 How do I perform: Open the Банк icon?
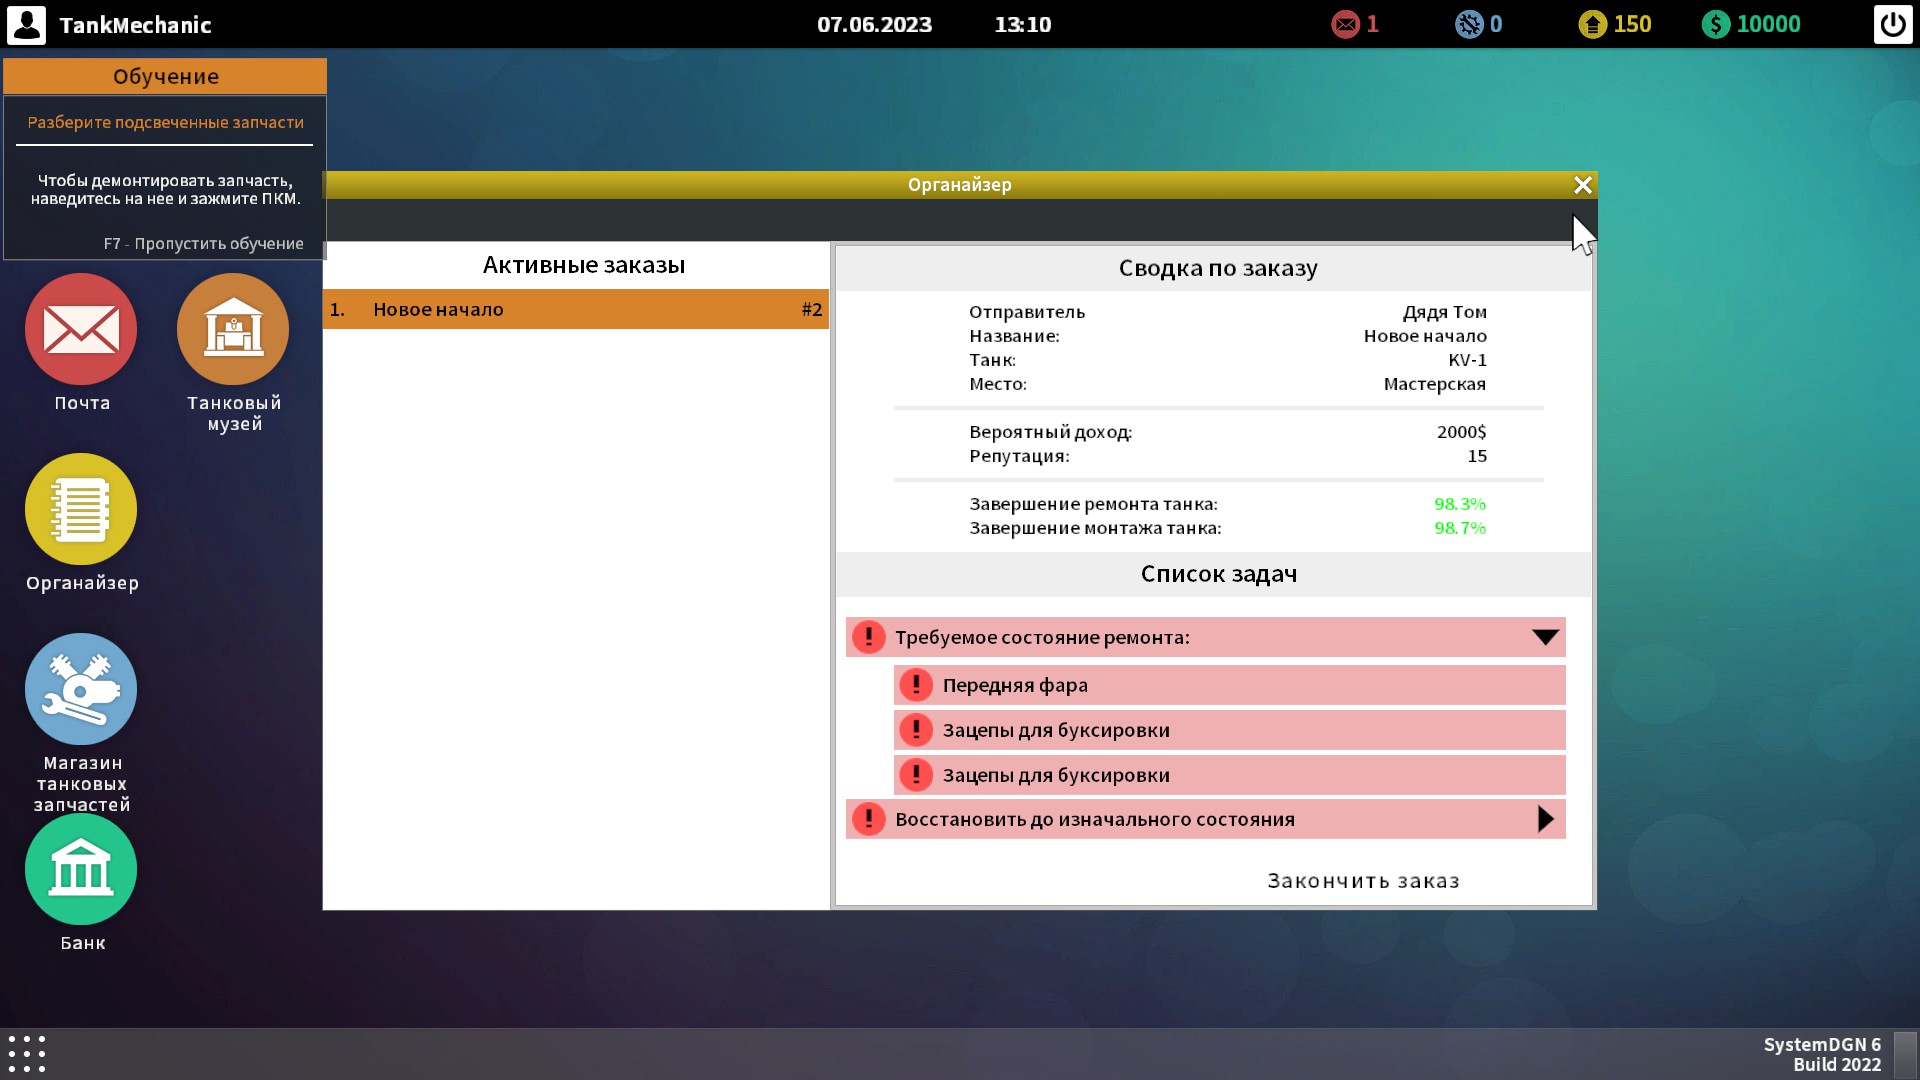click(81, 869)
